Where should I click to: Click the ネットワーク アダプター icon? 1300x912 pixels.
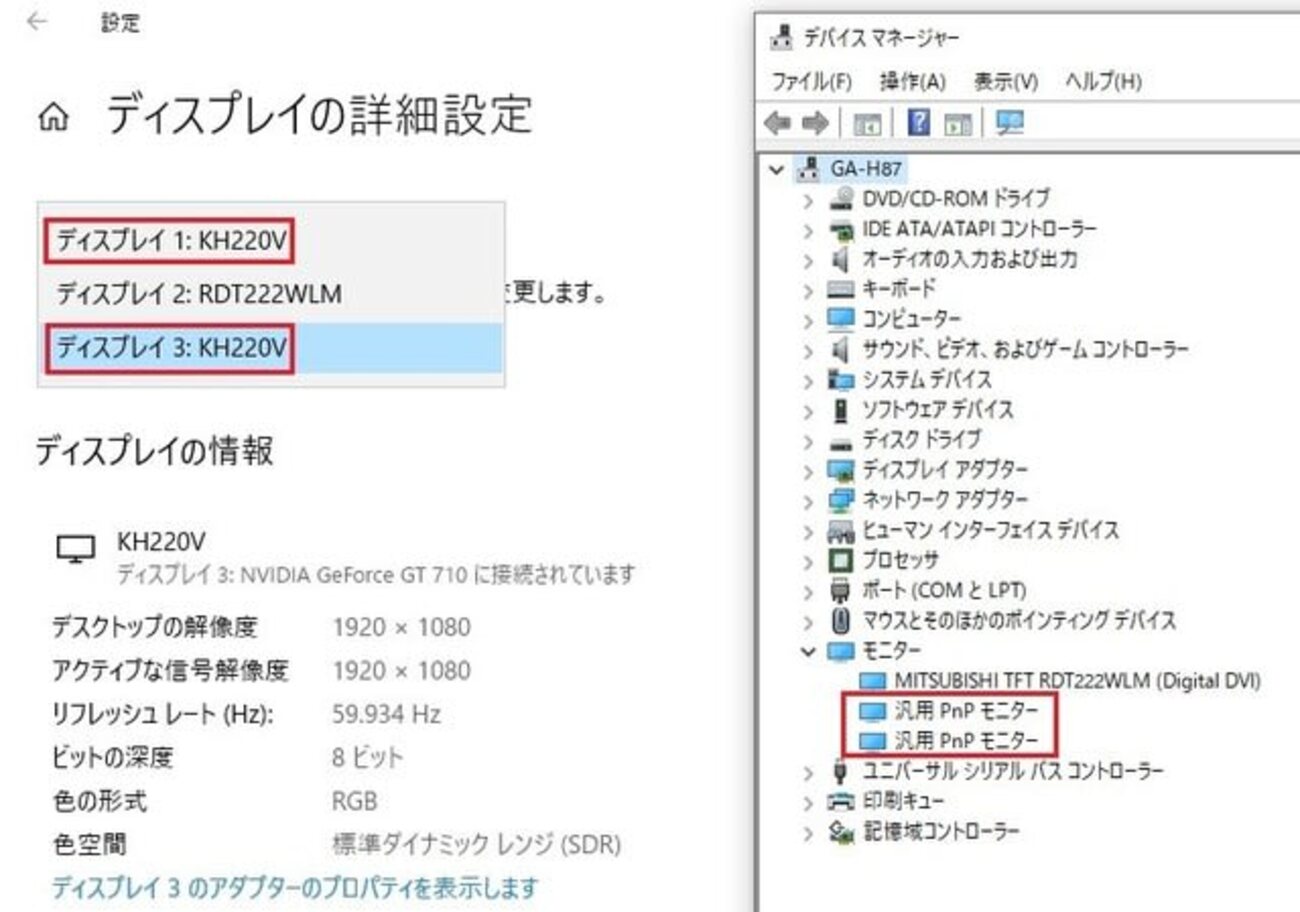[x=843, y=499]
